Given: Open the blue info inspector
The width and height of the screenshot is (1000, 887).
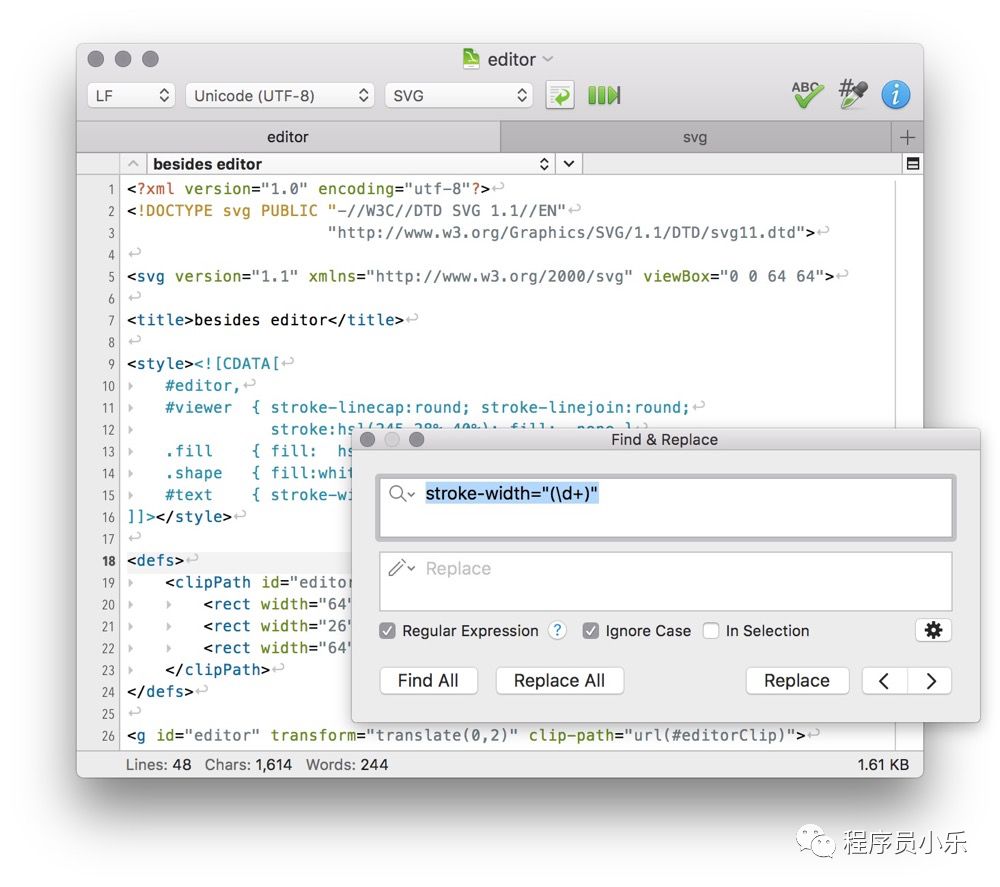Looking at the screenshot, I should click(895, 95).
